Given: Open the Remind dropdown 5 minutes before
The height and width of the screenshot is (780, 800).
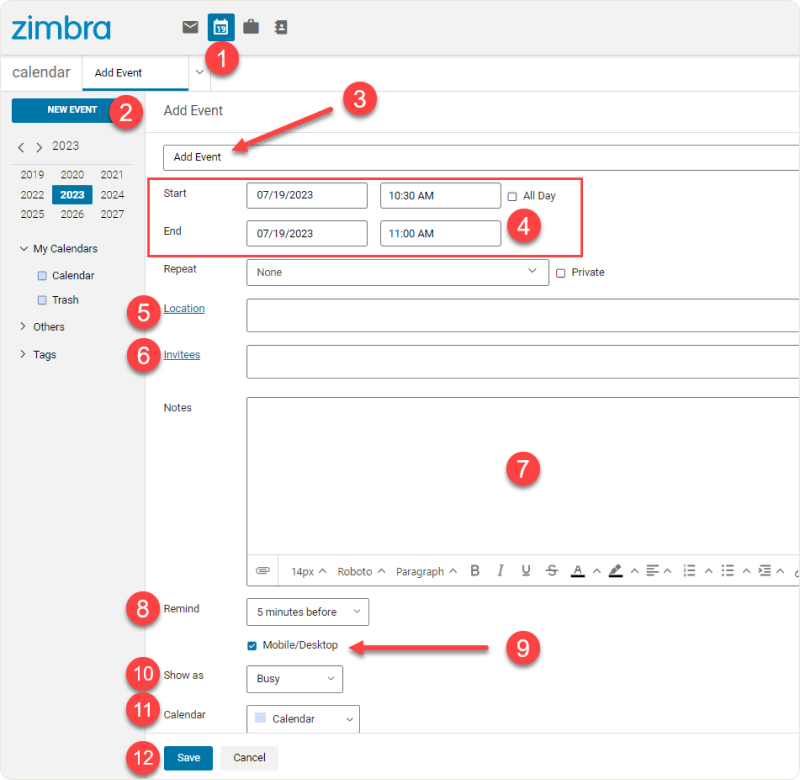Looking at the screenshot, I should [x=308, y=612].
